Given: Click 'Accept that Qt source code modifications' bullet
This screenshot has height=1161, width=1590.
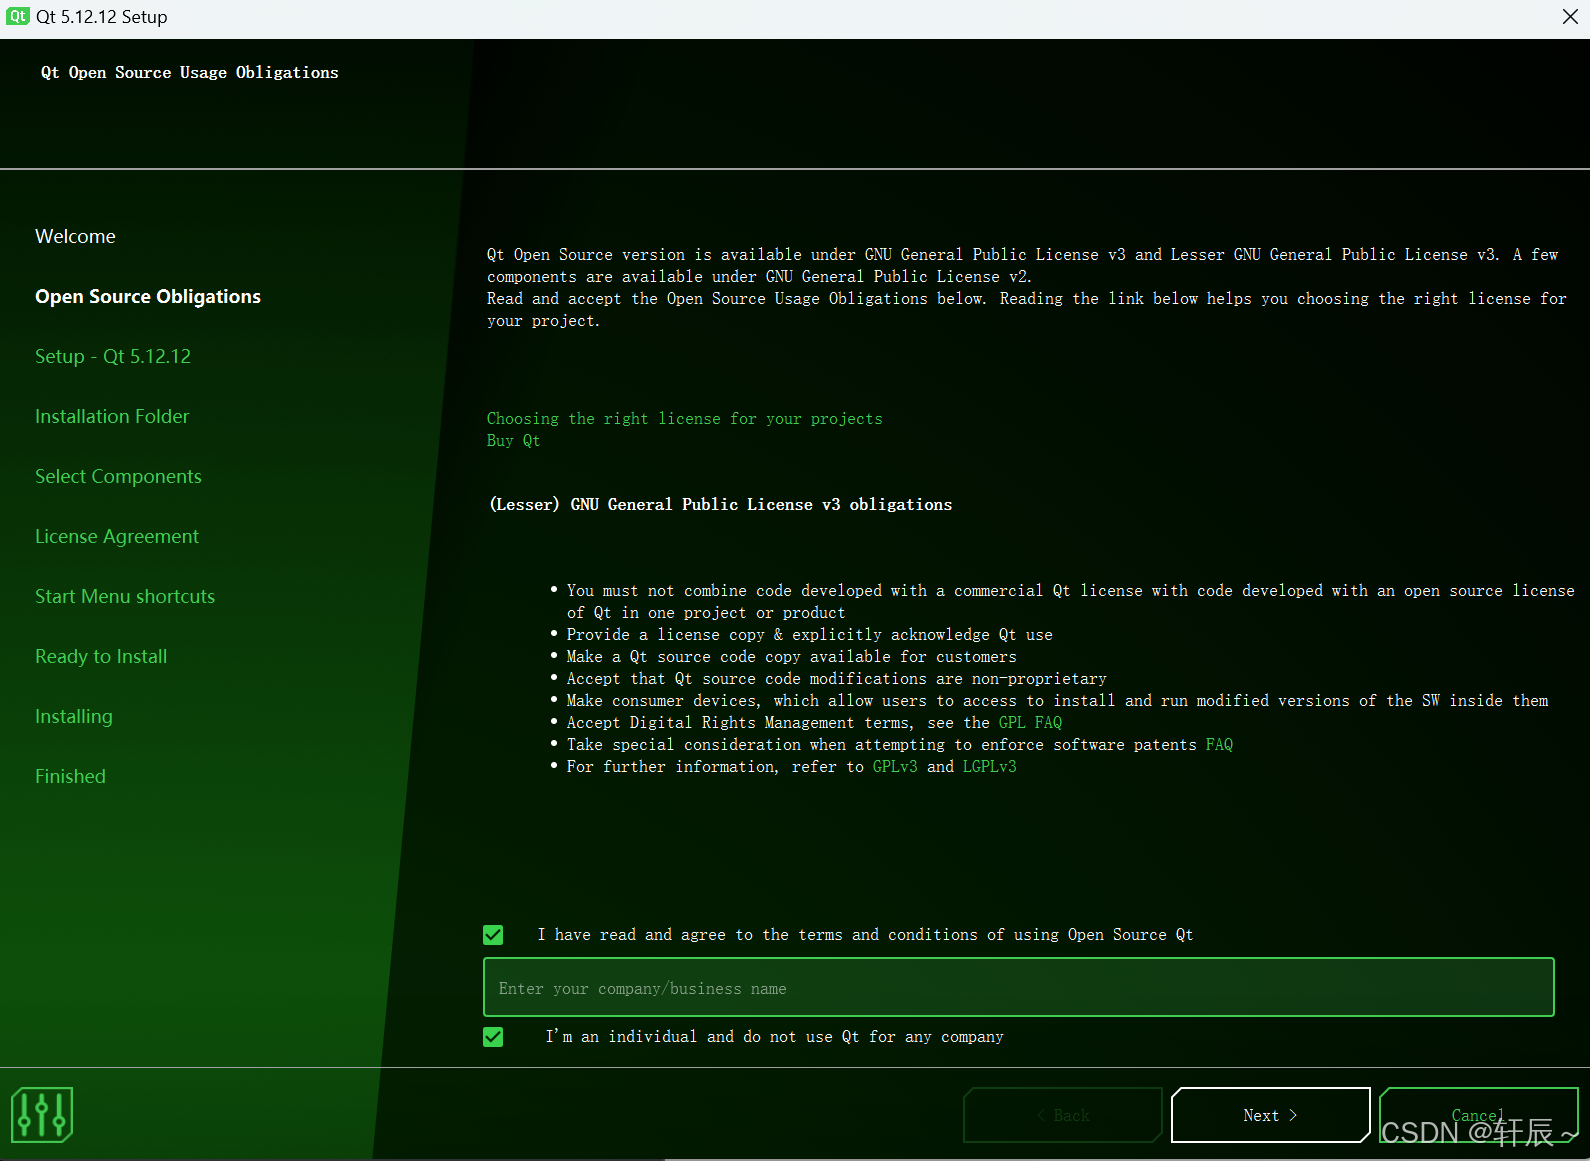Looking at the screenshot, I should [837, 679].
